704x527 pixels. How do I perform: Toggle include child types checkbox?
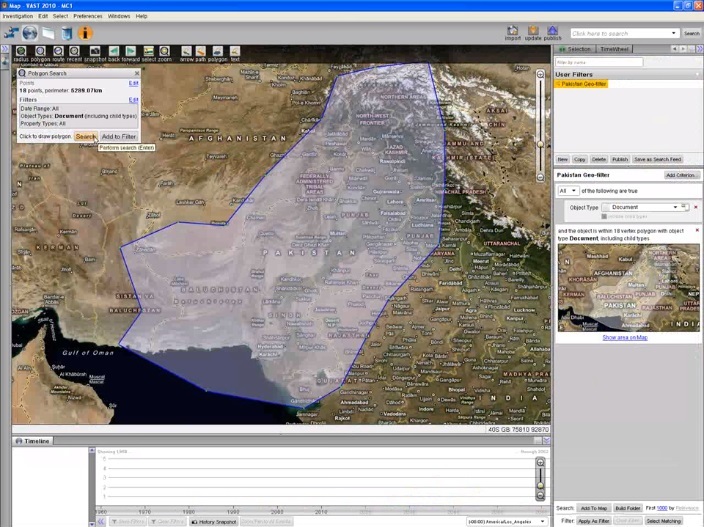[604, 216]
